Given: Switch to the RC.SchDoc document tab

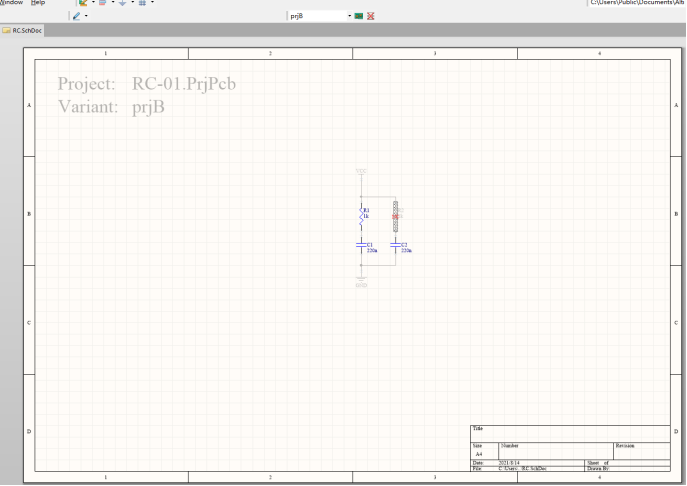Looking at the screenshot, I should (x=22, y=30).
